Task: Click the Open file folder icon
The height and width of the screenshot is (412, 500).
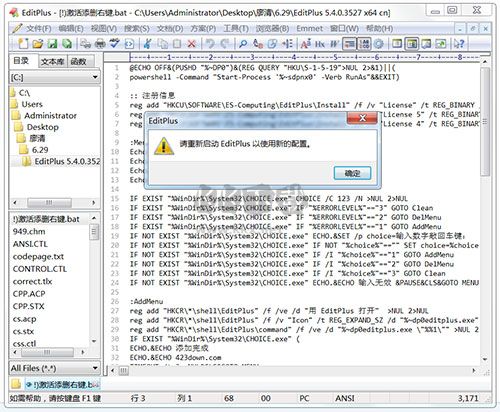Action: pos(38,44)
